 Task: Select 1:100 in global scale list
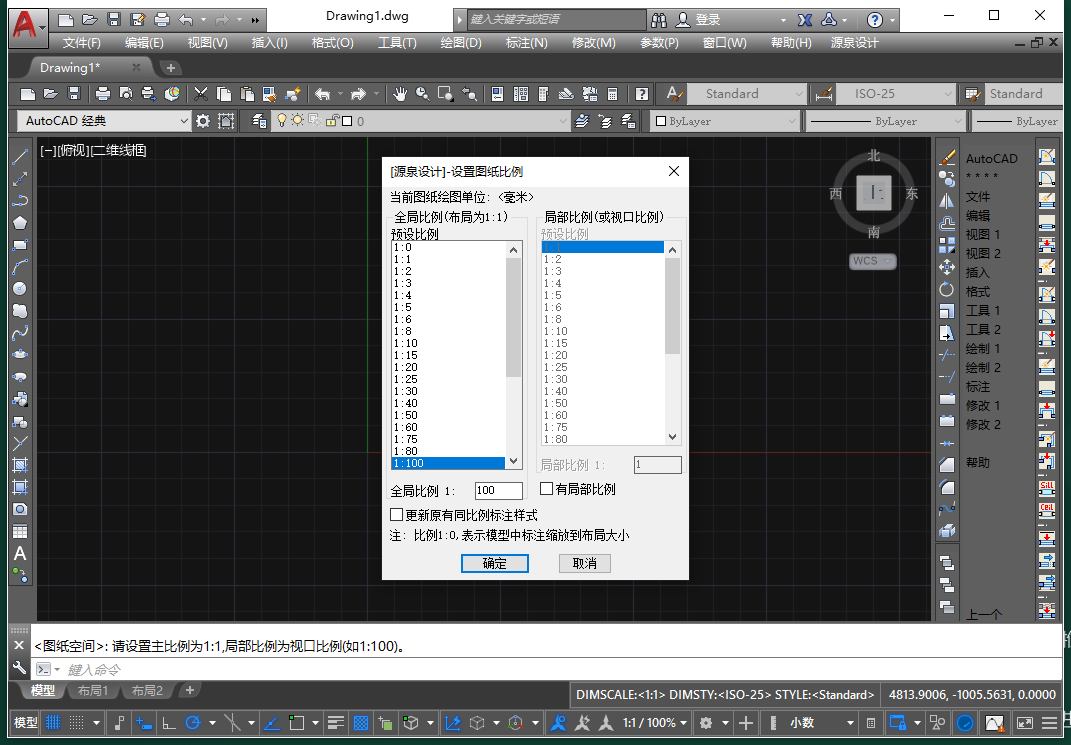coord(448,463)
